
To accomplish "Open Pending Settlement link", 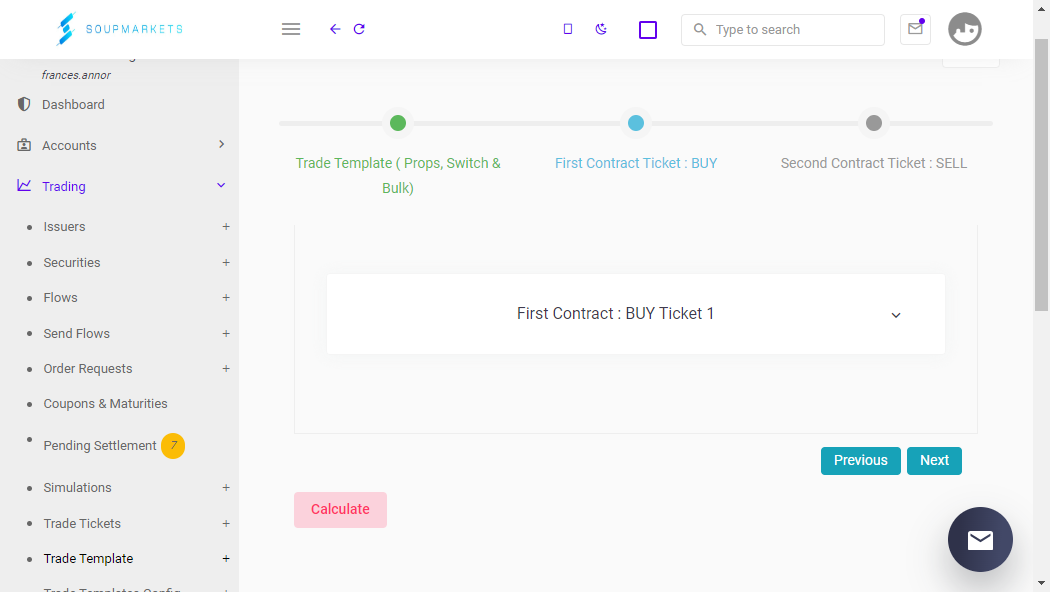I will coord(100,445).
